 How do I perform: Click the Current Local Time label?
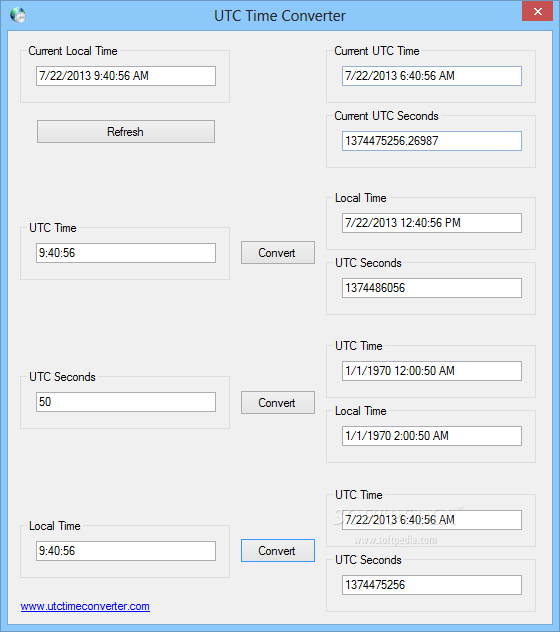coord(73,51)
